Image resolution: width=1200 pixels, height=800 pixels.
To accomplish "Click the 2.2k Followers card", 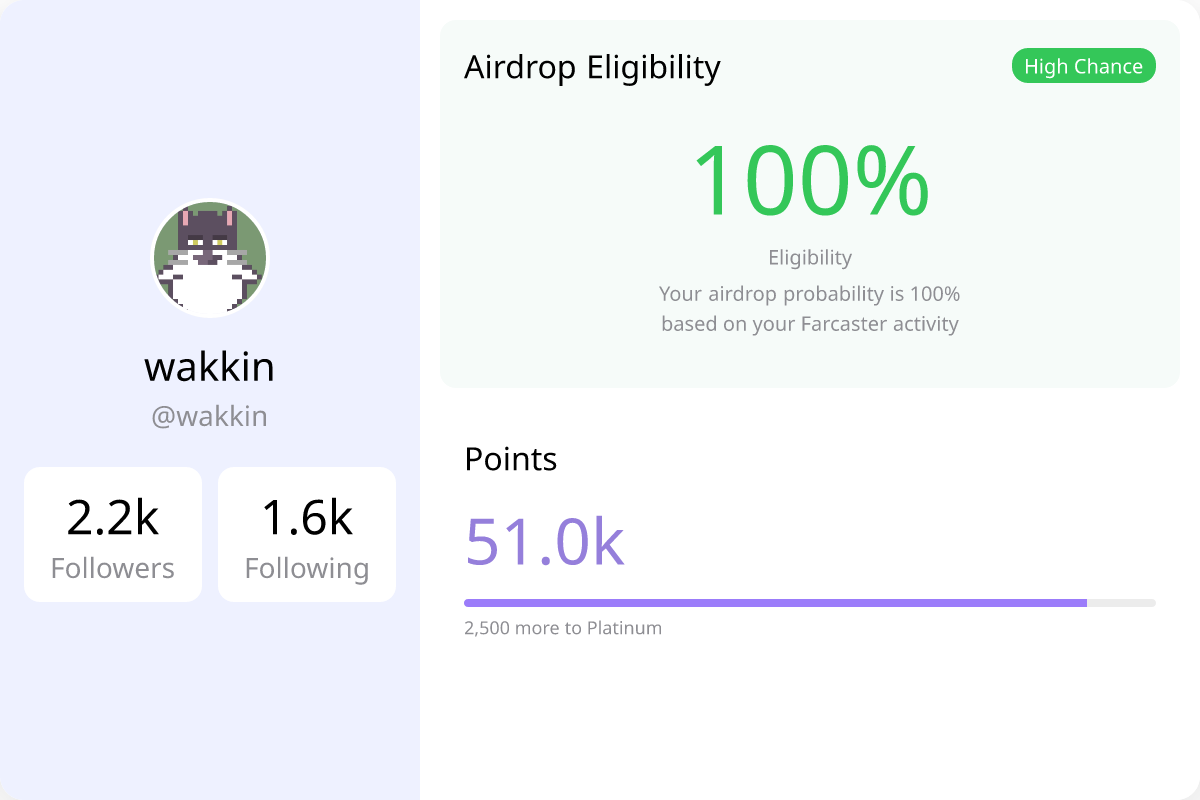I will 113,535.
